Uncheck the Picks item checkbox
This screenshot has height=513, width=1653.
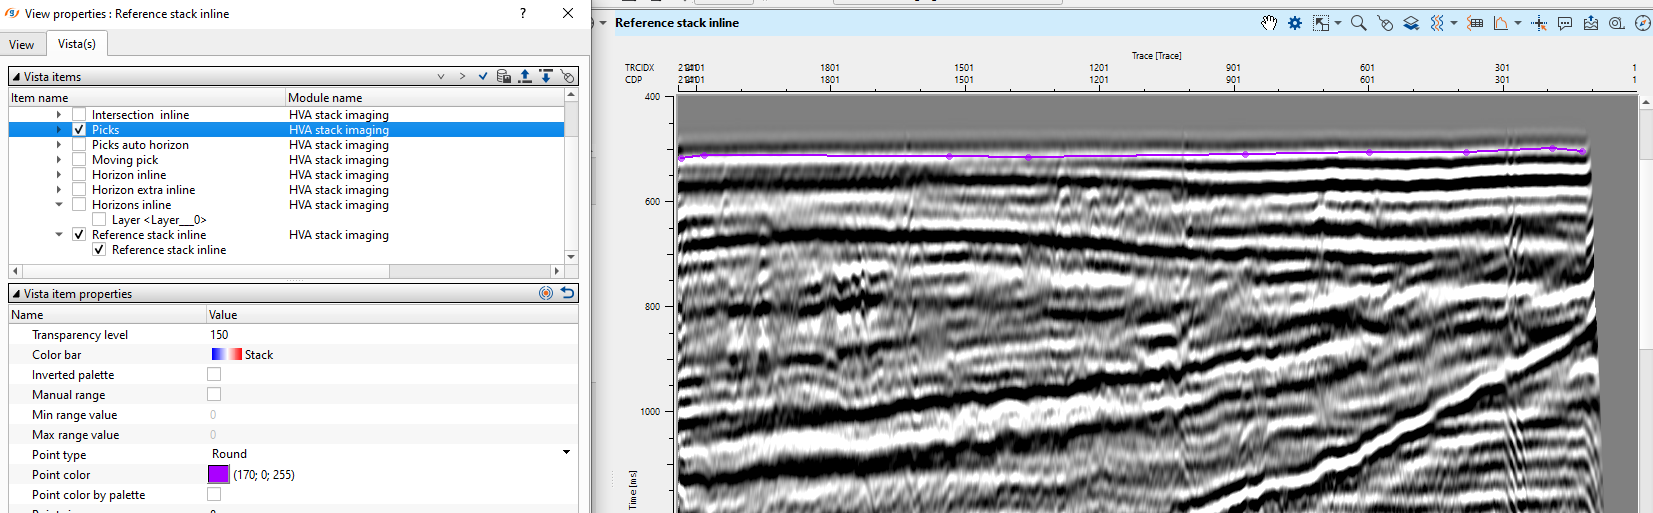(79, 130)
